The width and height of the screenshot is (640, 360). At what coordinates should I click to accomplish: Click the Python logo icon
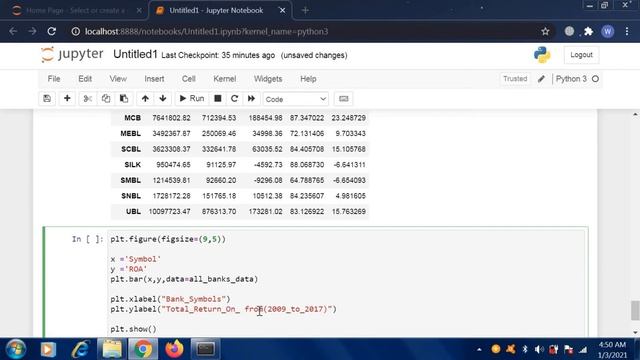coord(542,55)
